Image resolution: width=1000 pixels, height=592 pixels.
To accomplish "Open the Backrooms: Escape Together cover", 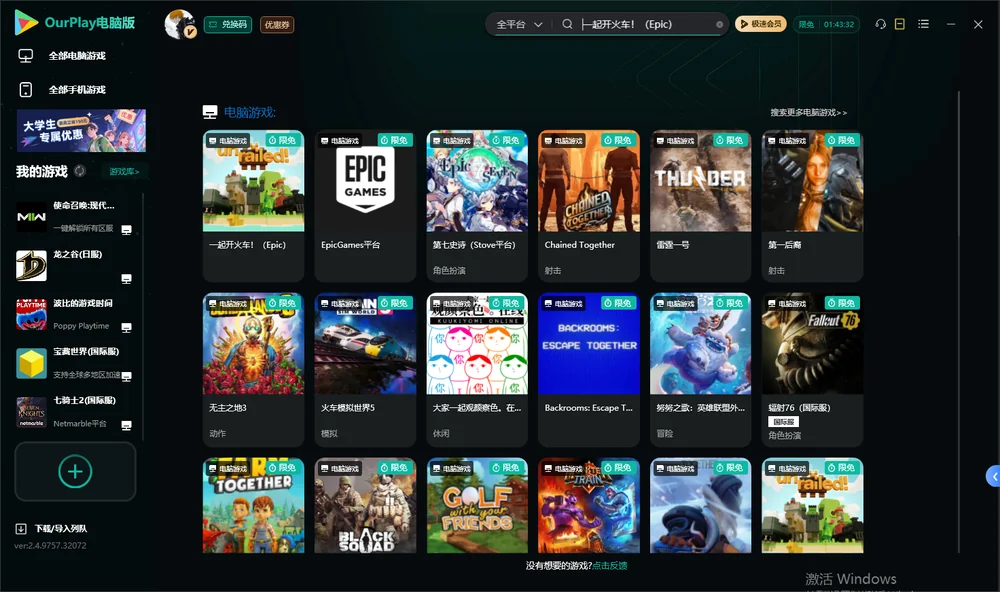I will click(x=589, y=344).
